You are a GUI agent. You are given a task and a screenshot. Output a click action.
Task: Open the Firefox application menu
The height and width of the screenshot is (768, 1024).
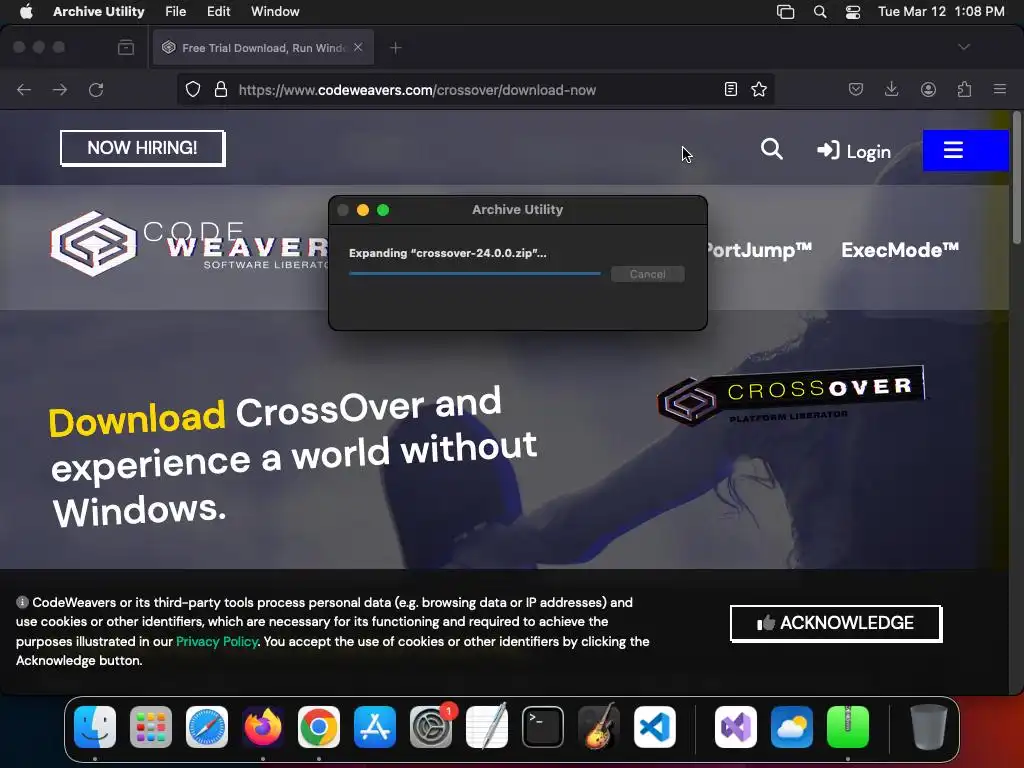999,89
